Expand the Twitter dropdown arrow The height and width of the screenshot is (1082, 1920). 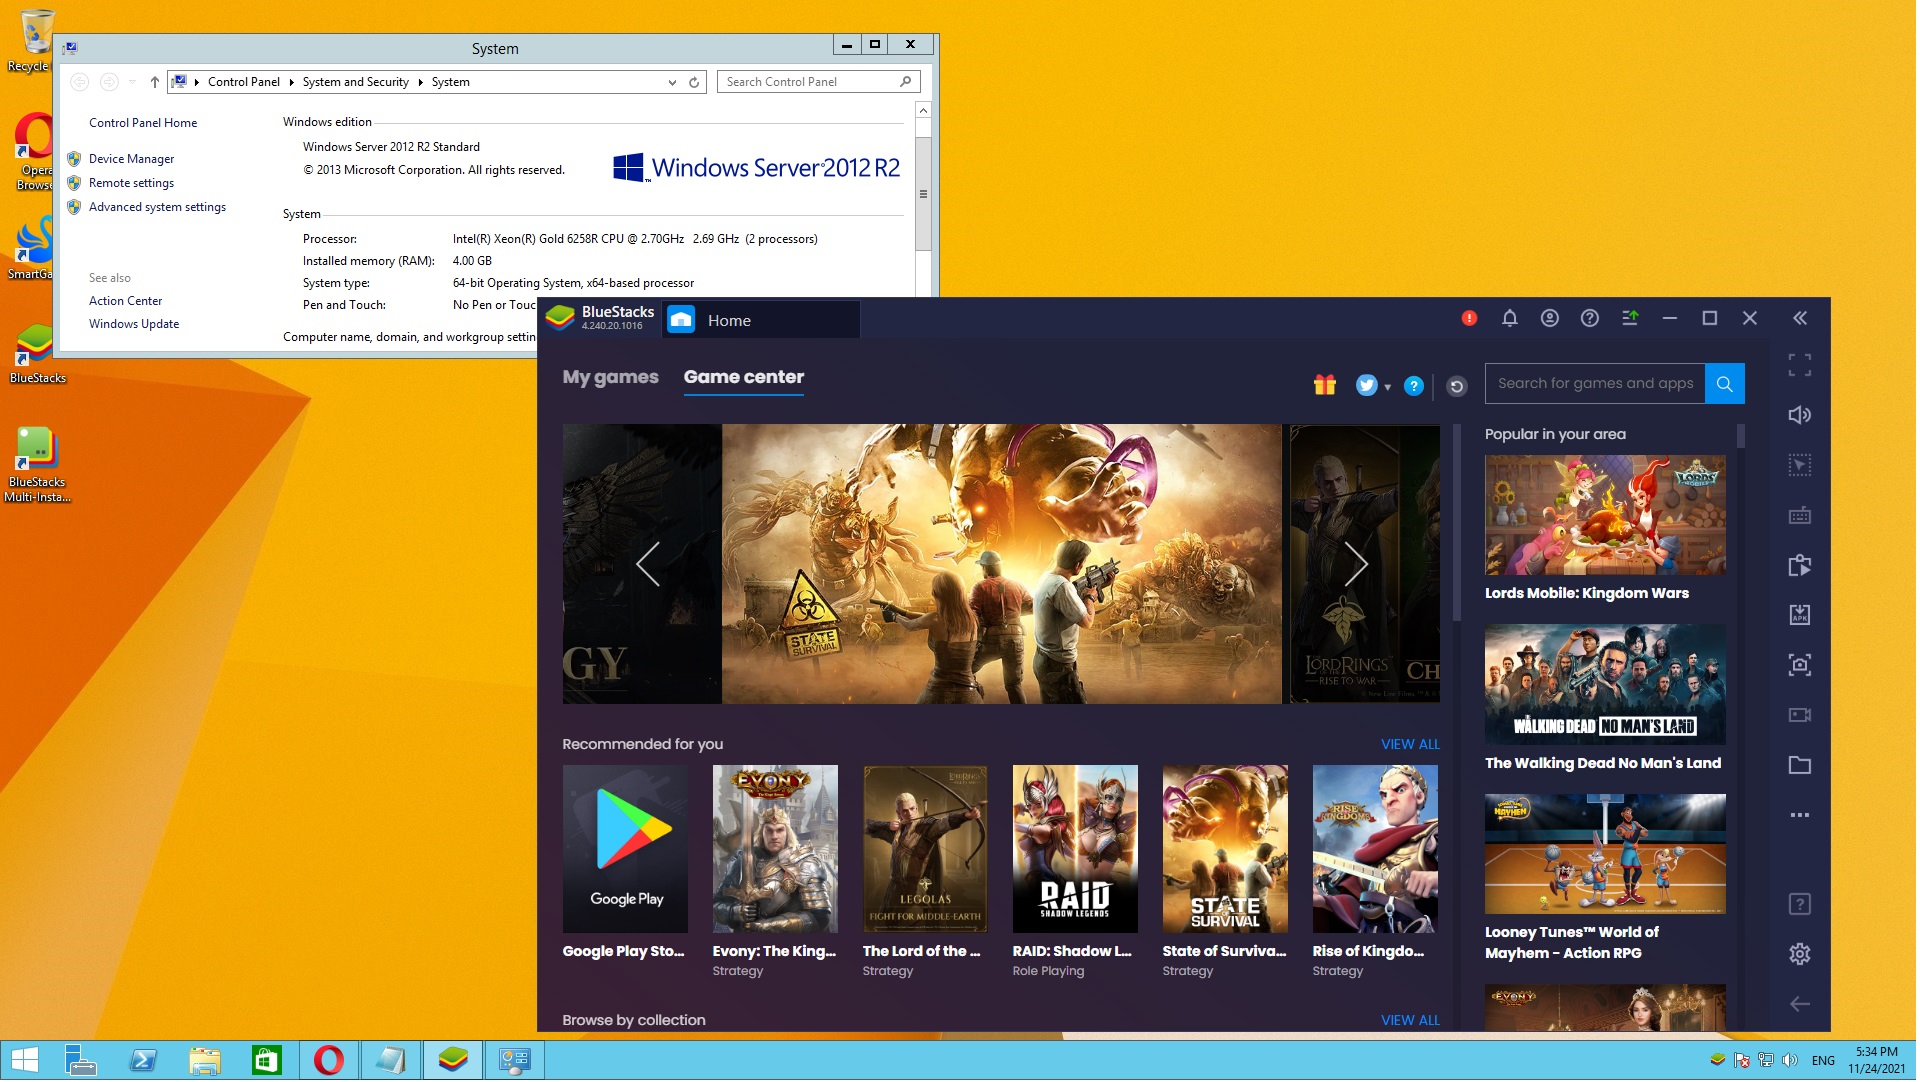[1388, 387]
